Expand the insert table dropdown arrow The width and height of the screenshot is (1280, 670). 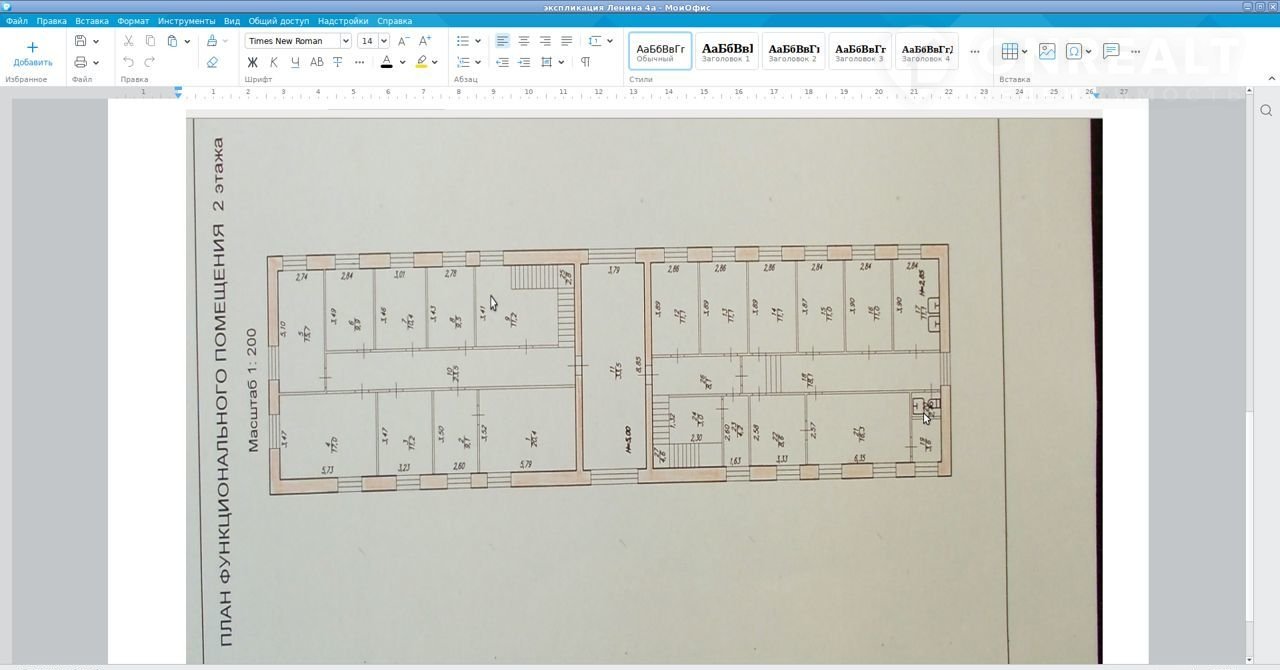click(1024, 51)
